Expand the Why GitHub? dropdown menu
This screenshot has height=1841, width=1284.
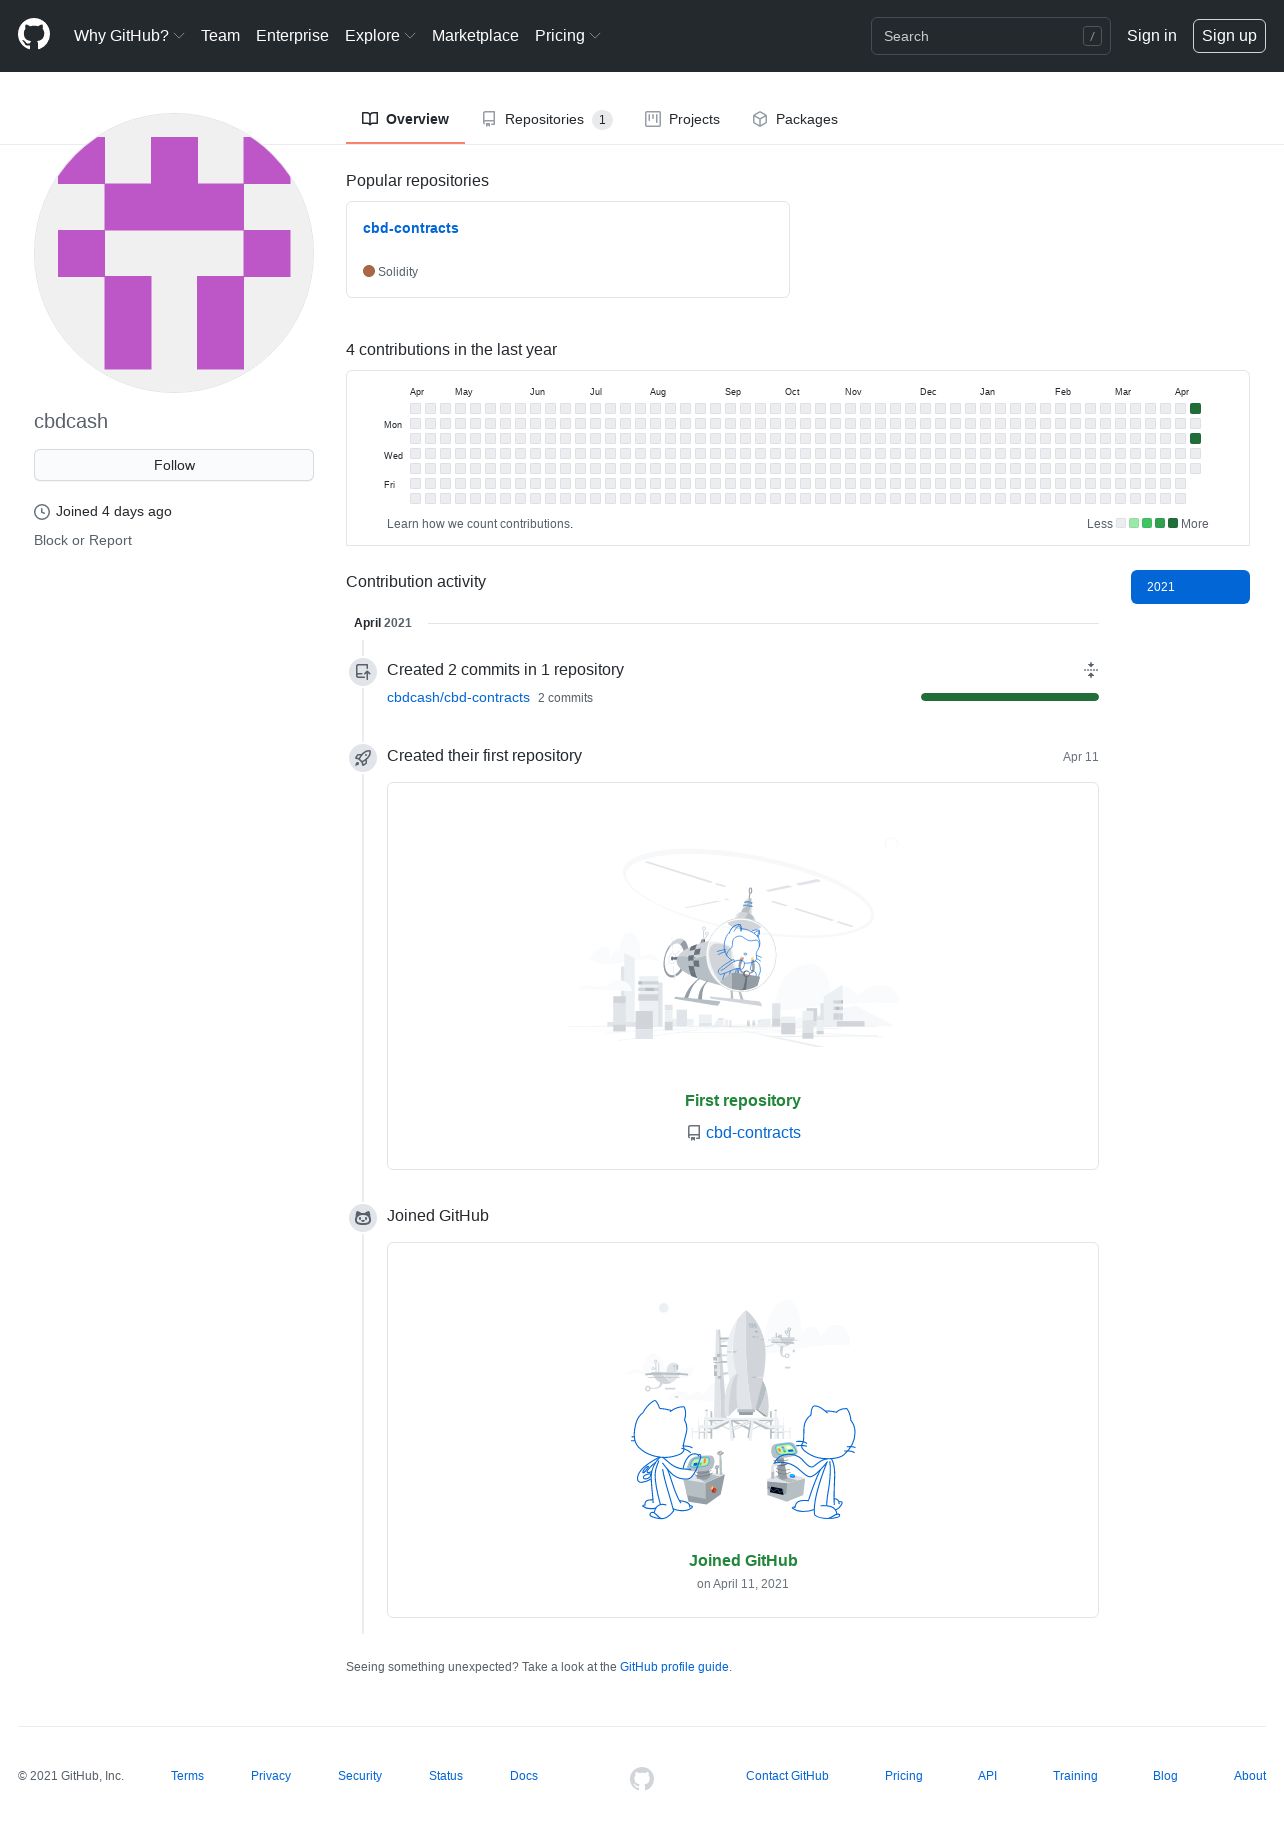pyautogui.click(x=129, y=36)
